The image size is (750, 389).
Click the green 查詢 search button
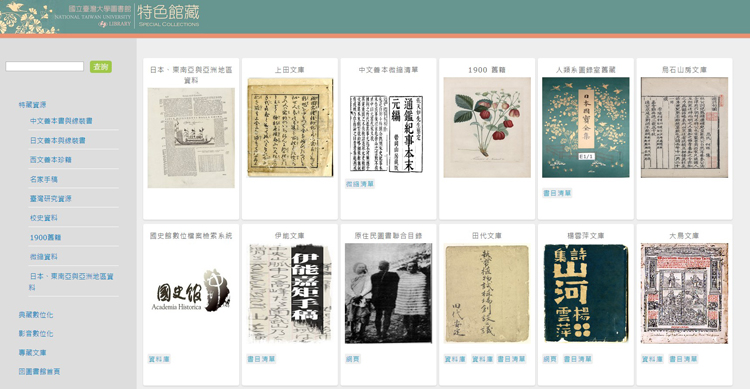pos(101,67)
